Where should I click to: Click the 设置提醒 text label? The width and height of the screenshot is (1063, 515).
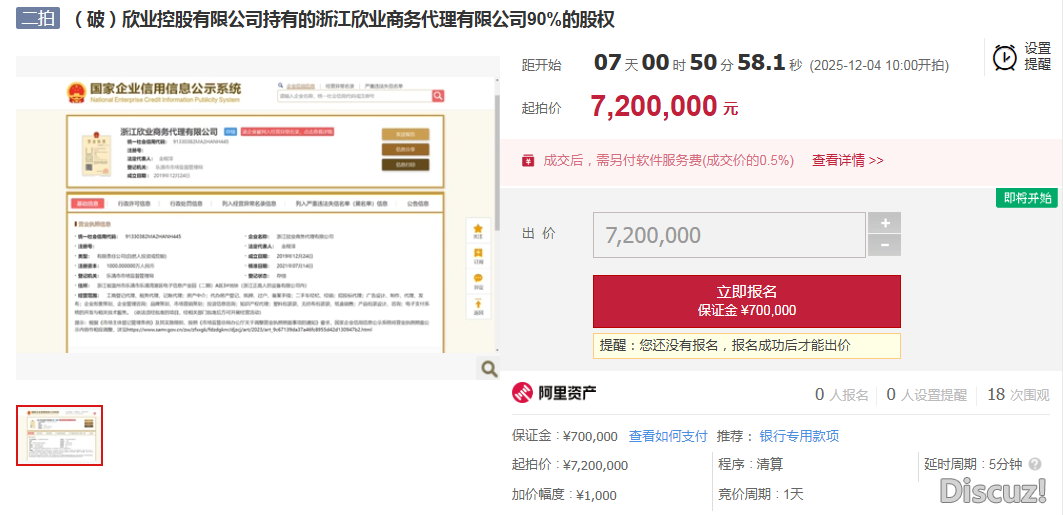point(1037,56)
